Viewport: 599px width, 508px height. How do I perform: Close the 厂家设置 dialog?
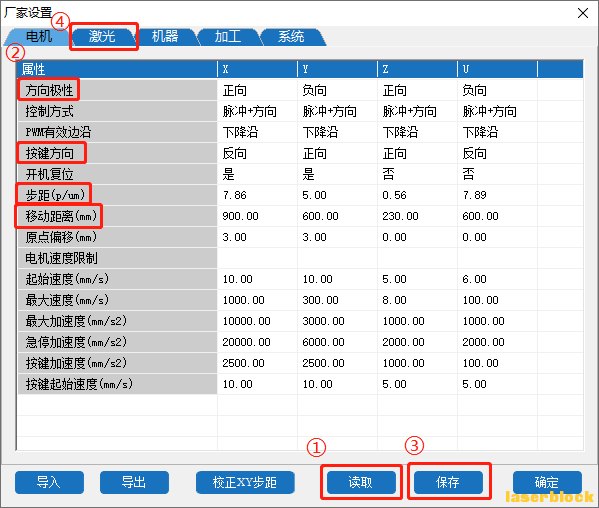583,13
